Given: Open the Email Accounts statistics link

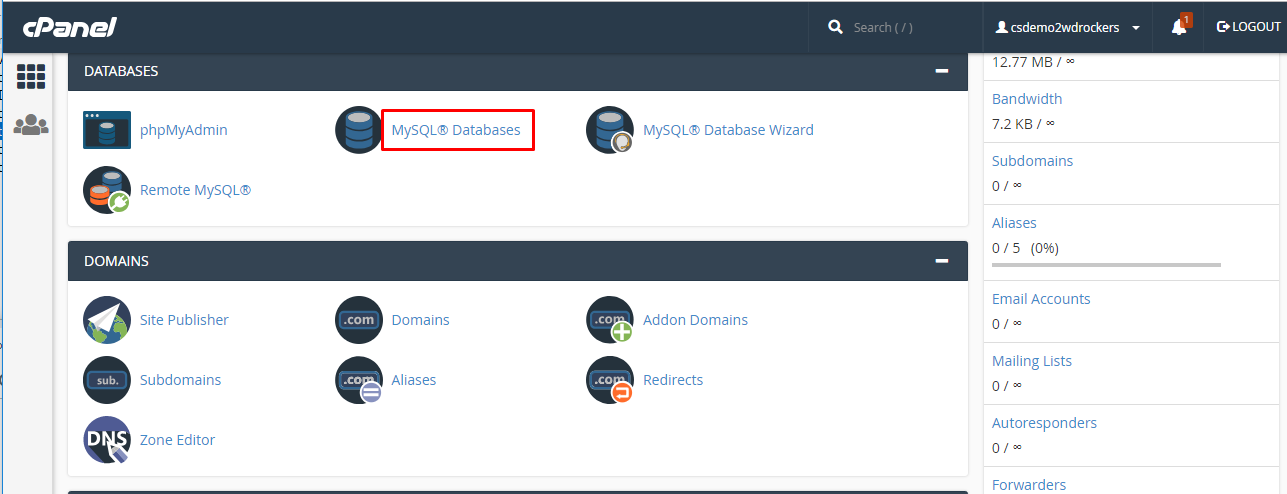Looking at the screenshot, I should pos(1041,299).
